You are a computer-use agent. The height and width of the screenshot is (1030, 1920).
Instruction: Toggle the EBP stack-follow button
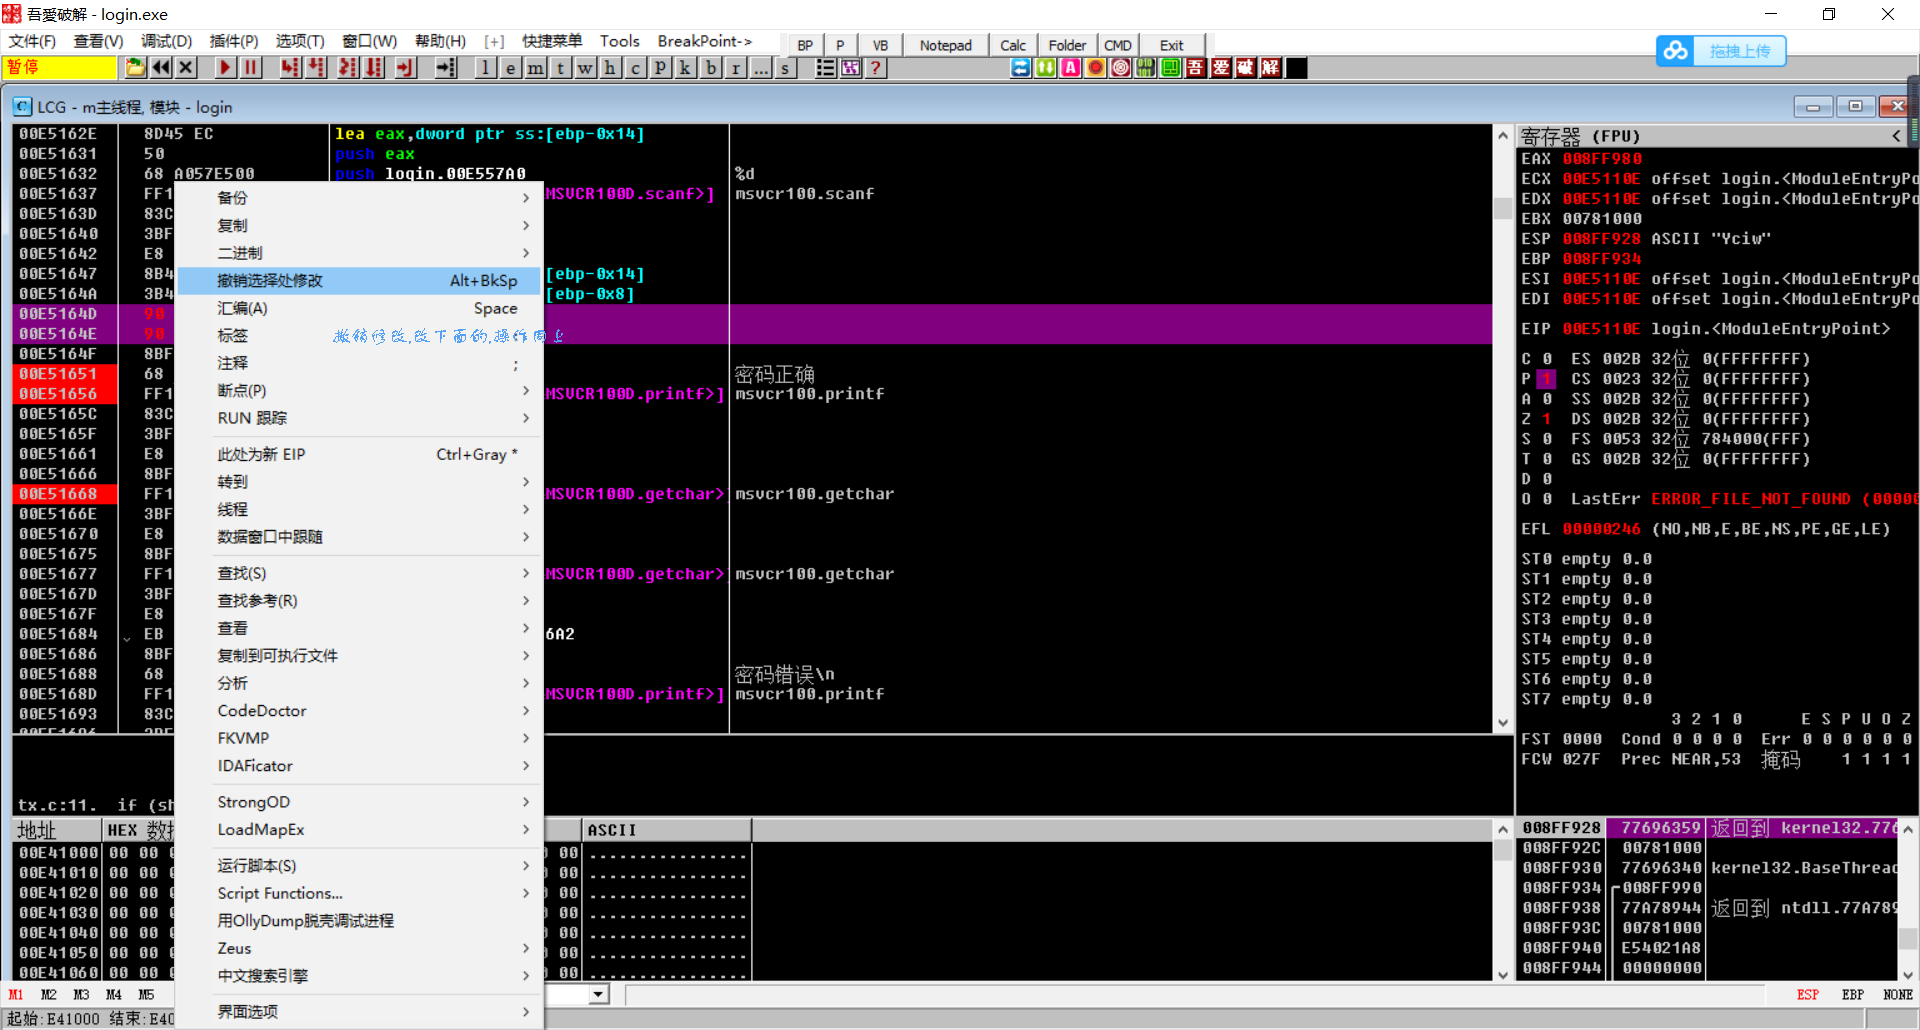click(1853, 994)
